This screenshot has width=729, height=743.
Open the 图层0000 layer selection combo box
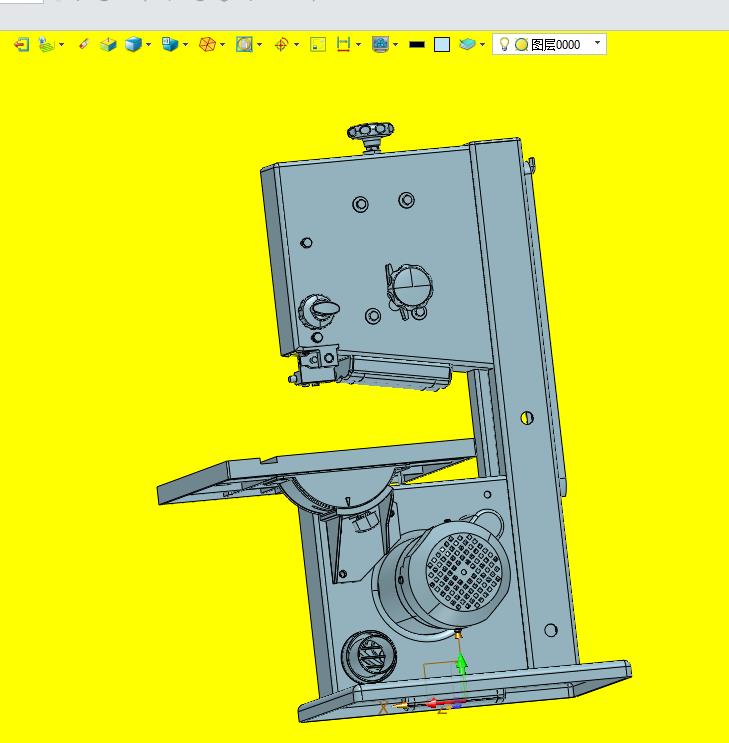click(549, 44)
